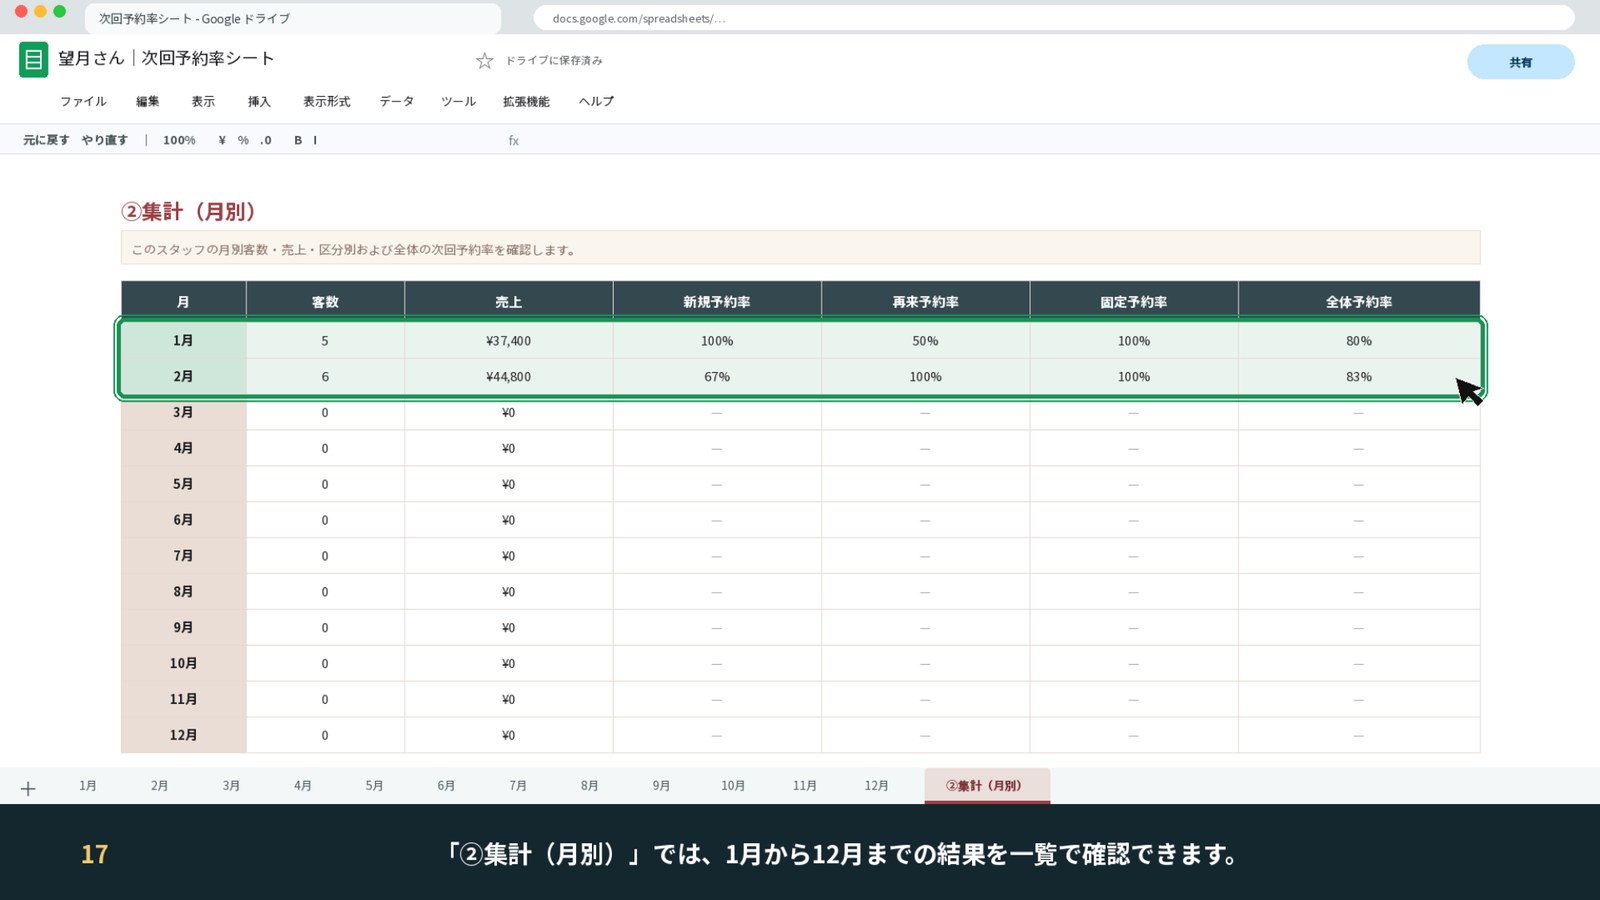Image resolution: width=1600 pixels, height=900 pixels.
Task: Click the 月 column header cell
Action: (x=183, y=301)
